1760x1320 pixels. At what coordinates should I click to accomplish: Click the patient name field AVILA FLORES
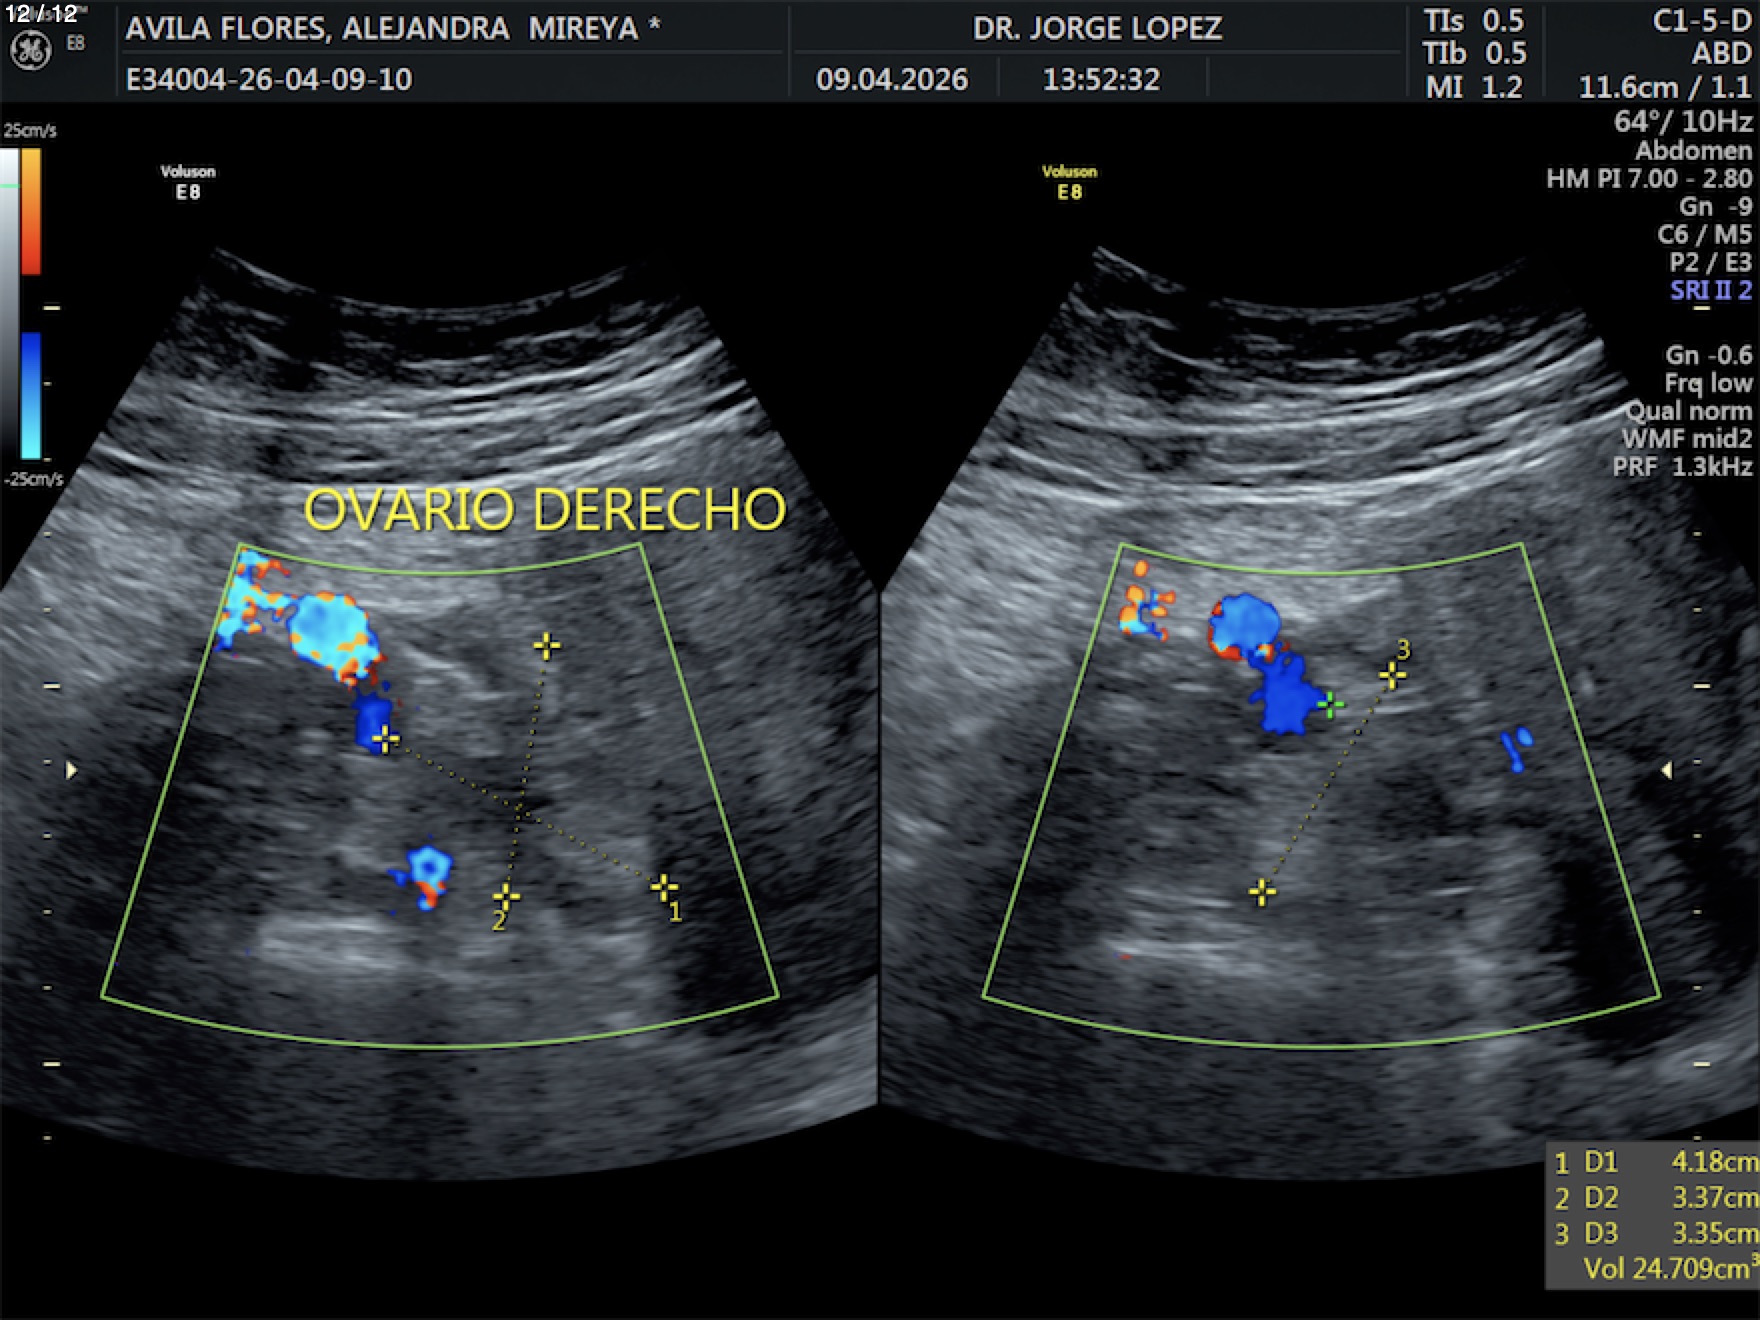pos(392,28)
